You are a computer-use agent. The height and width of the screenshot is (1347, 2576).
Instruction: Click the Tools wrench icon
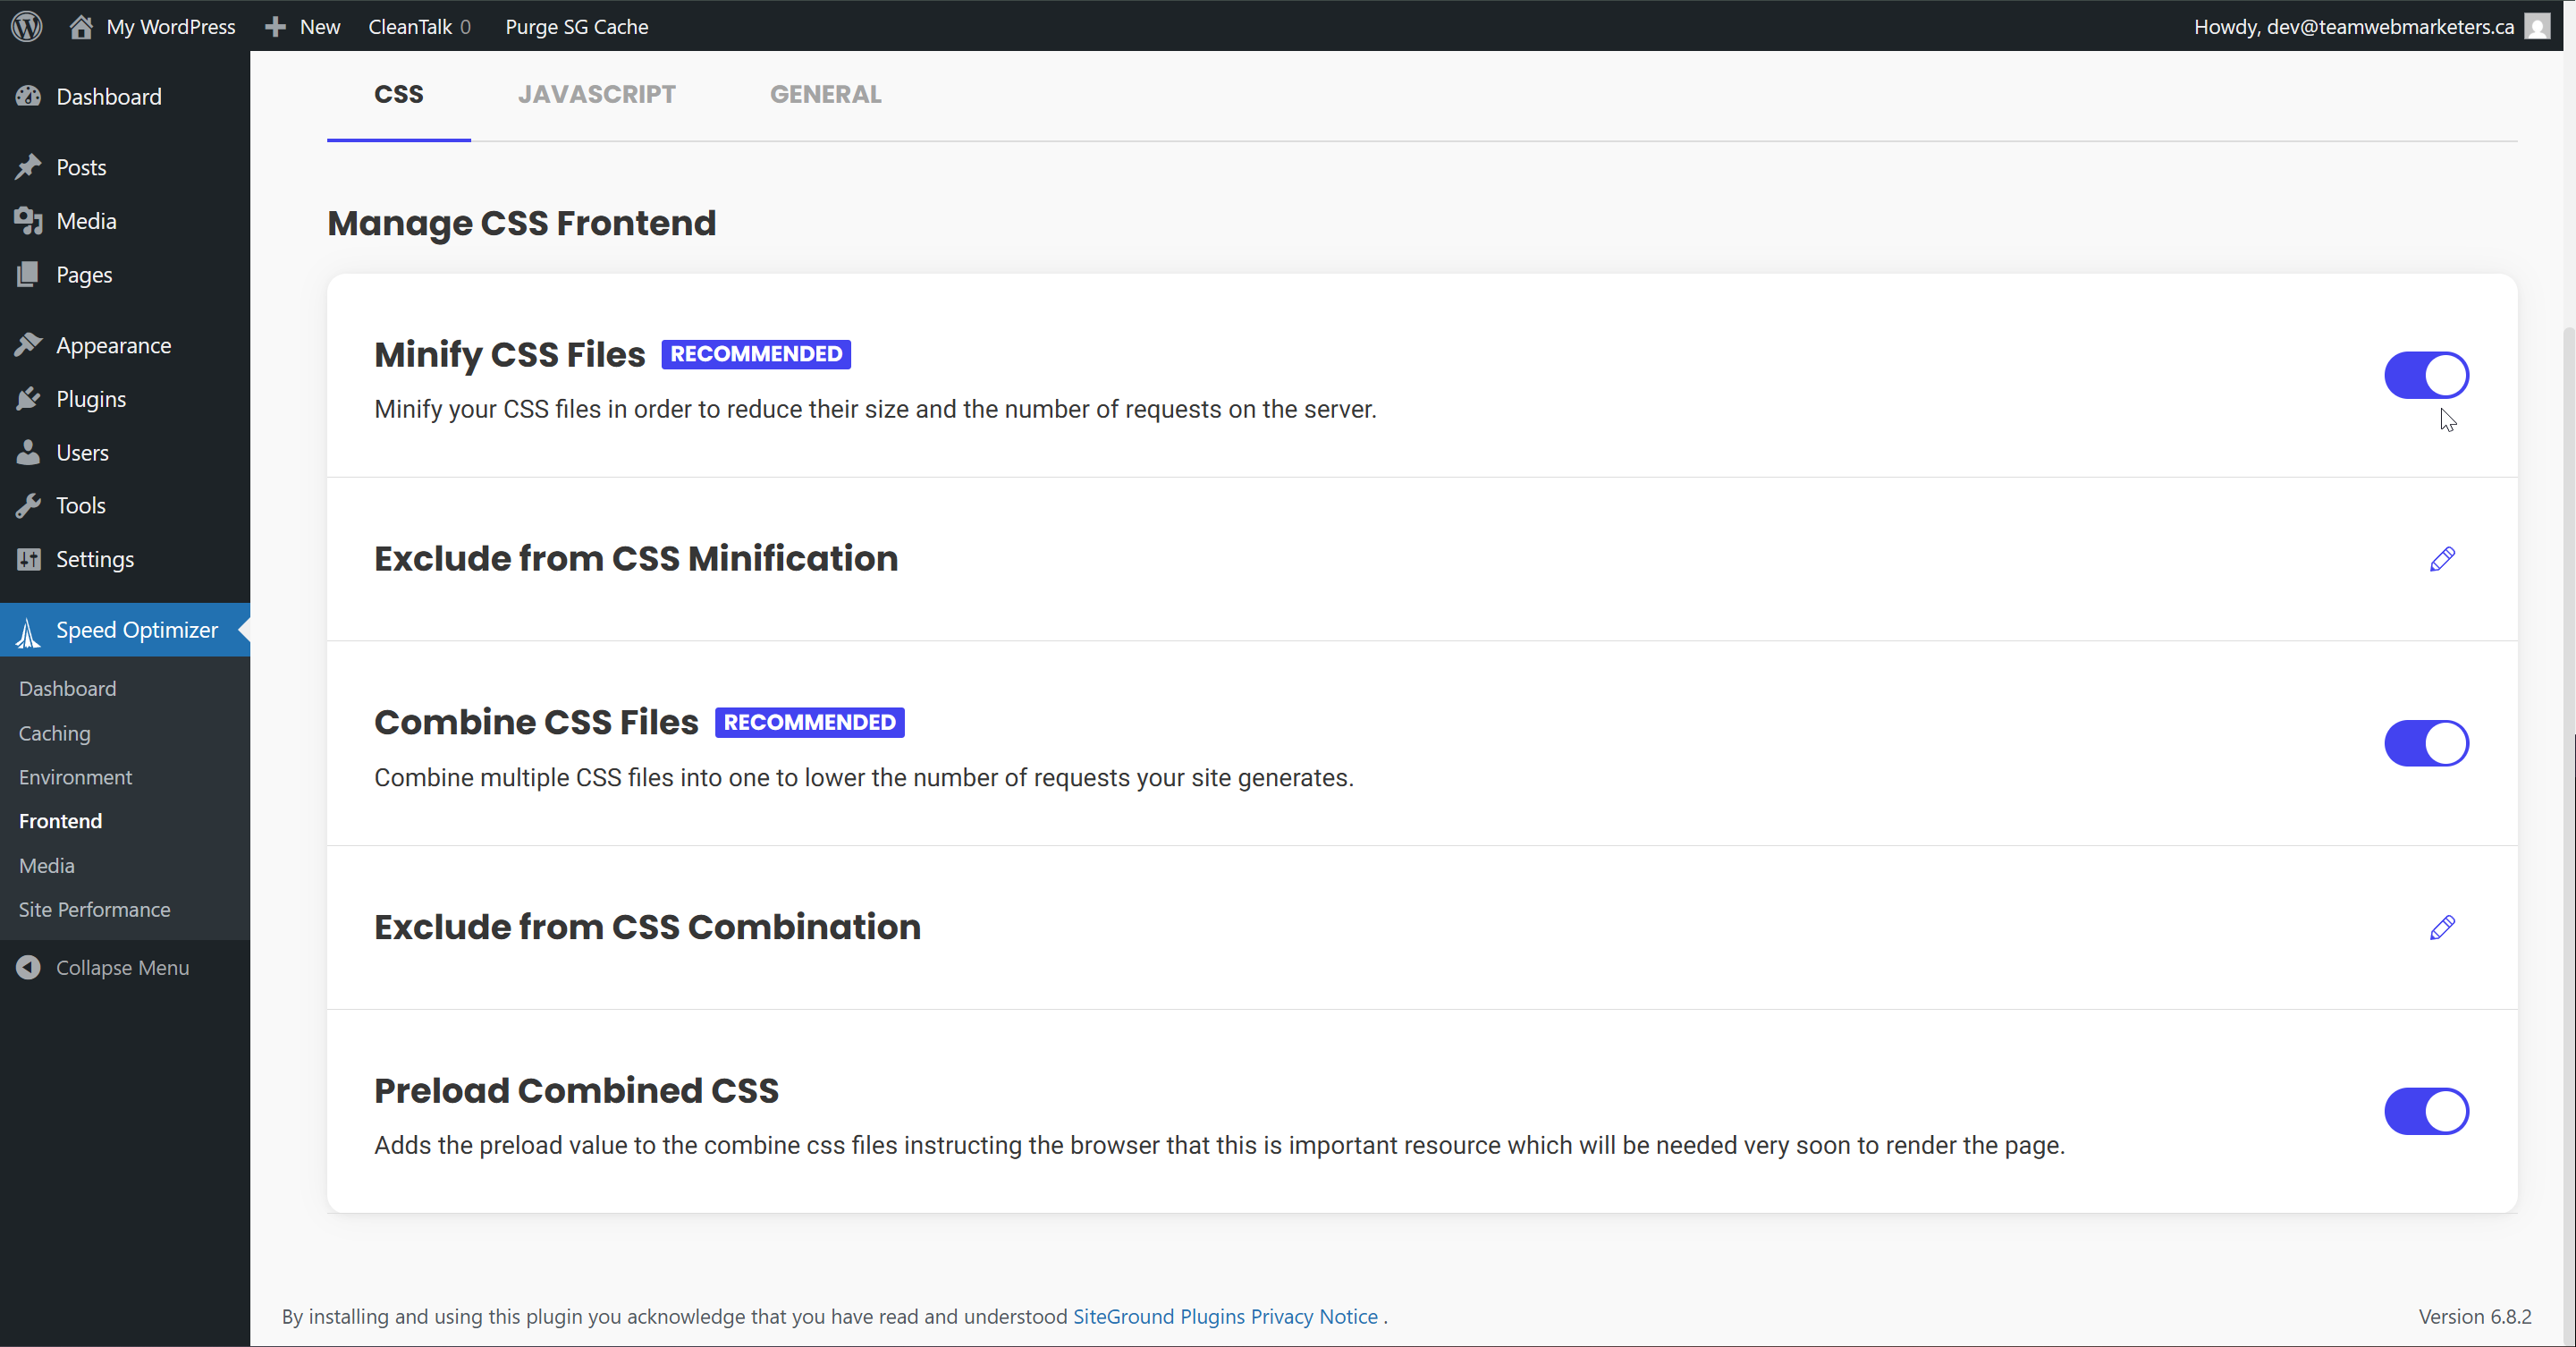28,505
